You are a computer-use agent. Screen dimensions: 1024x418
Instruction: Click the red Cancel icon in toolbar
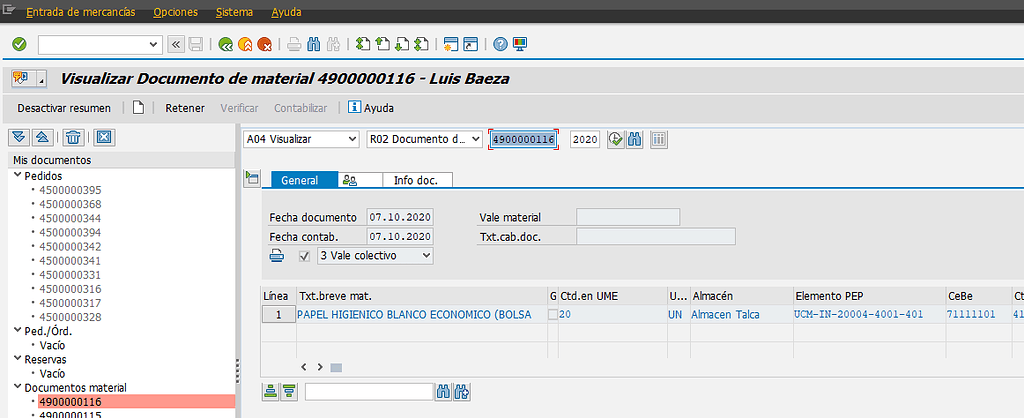pos(265,44)
